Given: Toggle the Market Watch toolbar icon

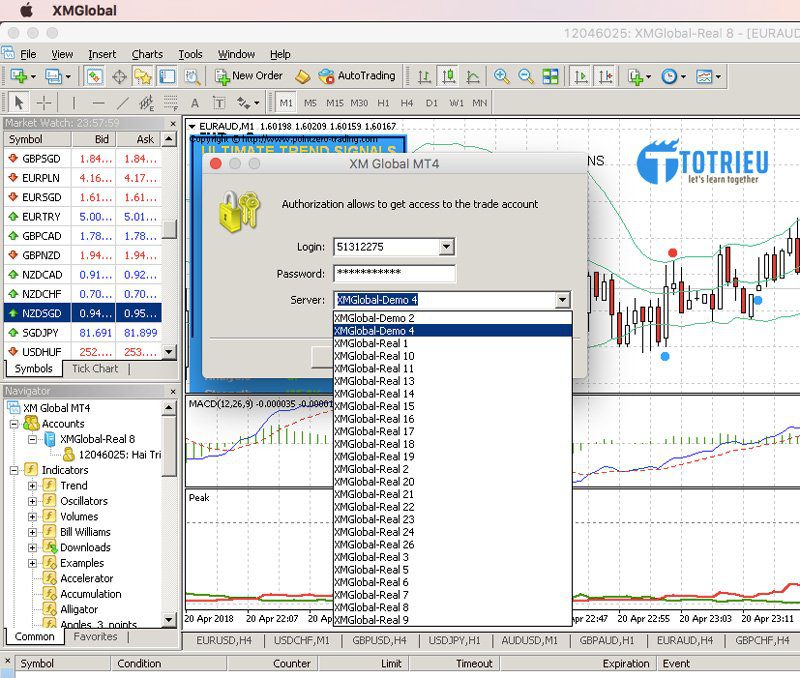Looking at the screenshot, I should (x=94, y=77).
